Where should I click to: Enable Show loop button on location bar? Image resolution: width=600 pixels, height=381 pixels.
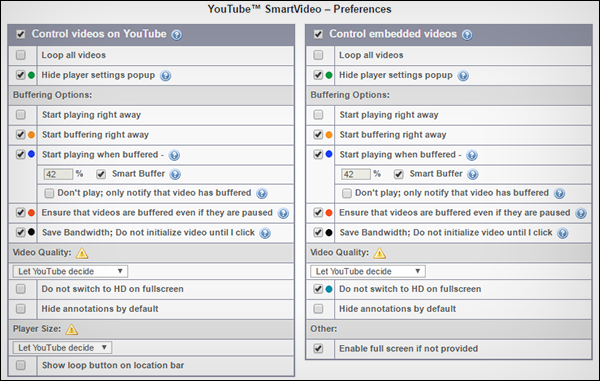(x=21, y=365)
